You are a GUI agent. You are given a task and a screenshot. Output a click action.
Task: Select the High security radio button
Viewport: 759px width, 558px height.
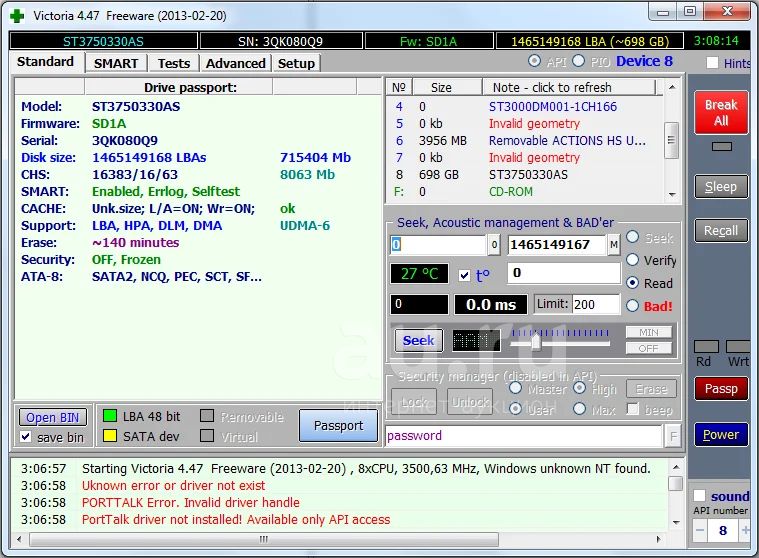579,388
